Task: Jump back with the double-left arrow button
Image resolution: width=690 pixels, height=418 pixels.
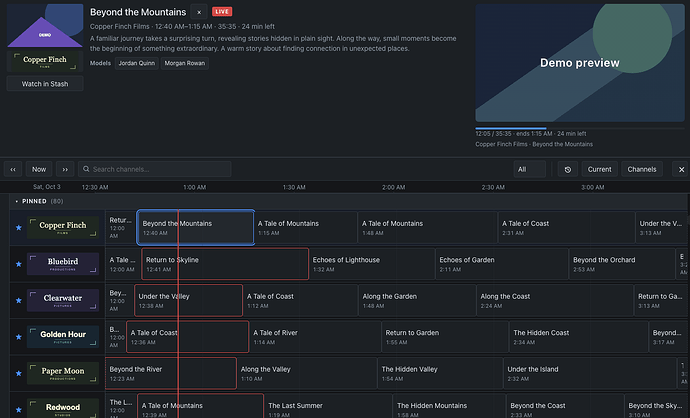Action: click(13, 169)
